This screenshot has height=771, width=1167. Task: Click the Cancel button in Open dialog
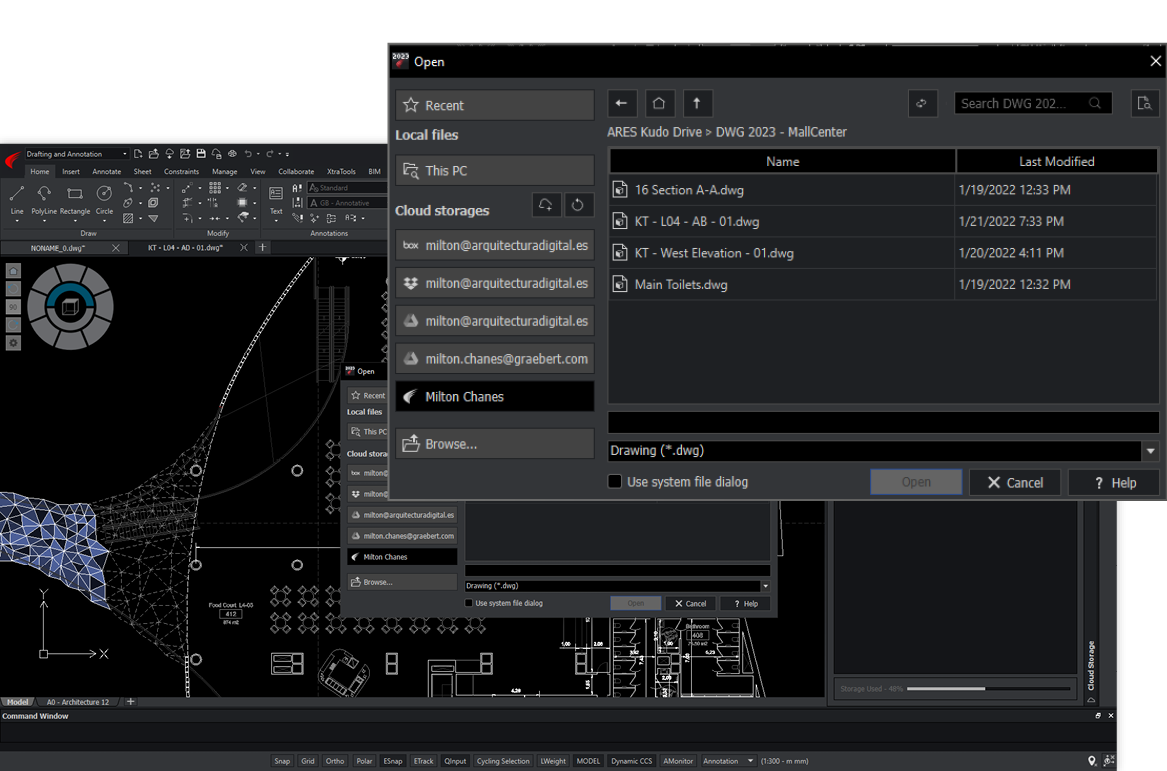[x=1015, y=482]
